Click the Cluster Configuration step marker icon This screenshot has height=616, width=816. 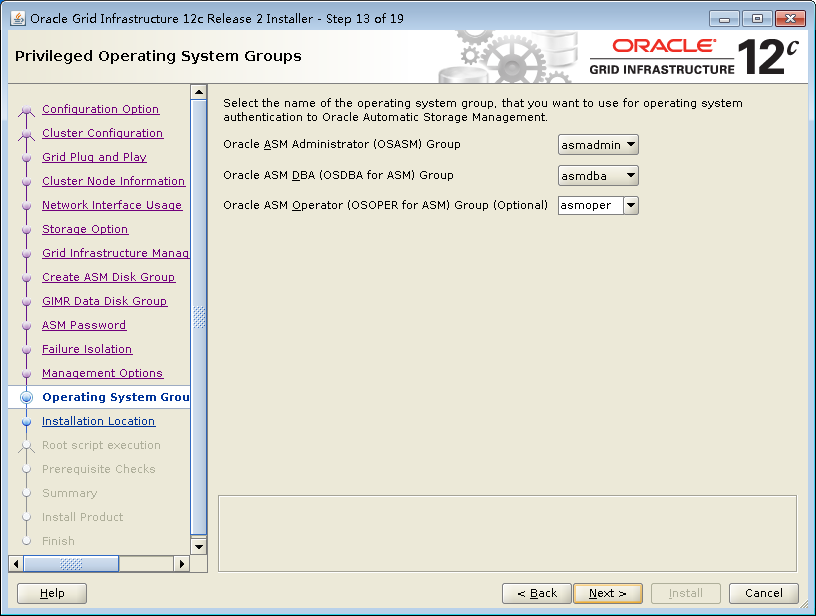(x=27, y=134)
